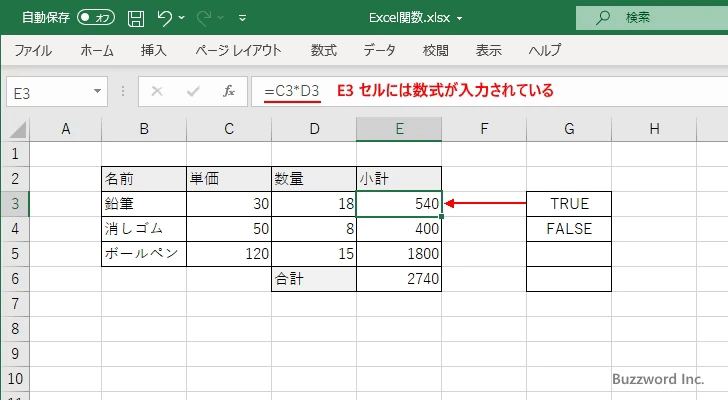Click cell containing 数量
The image size is (728, 400).
[x=314, y=179]
